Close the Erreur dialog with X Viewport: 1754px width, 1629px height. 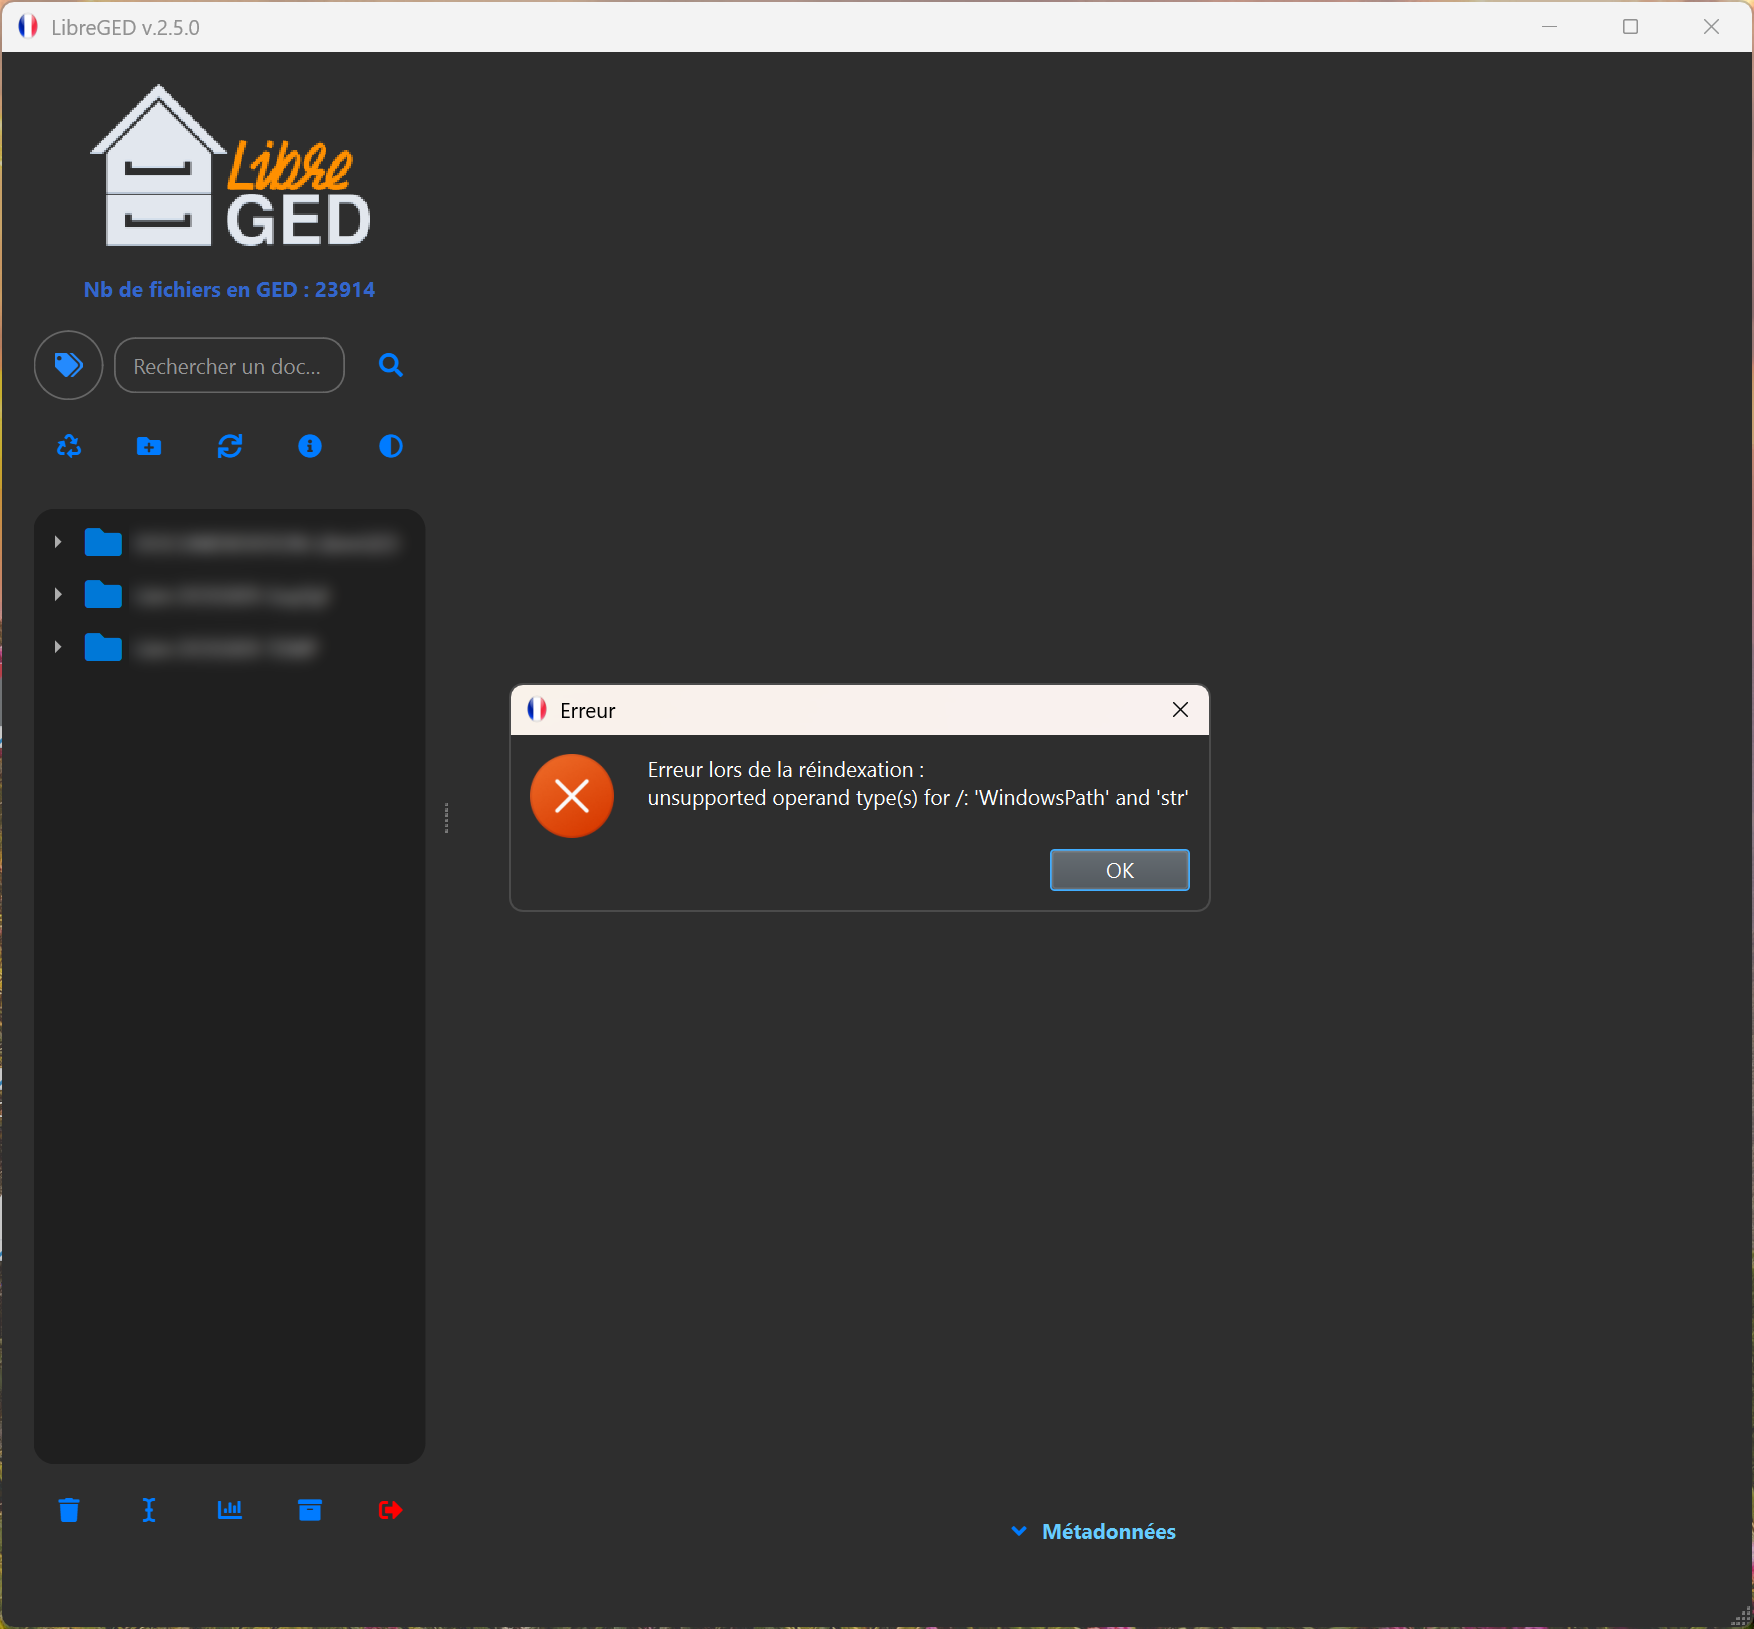tap(1180, 710)
